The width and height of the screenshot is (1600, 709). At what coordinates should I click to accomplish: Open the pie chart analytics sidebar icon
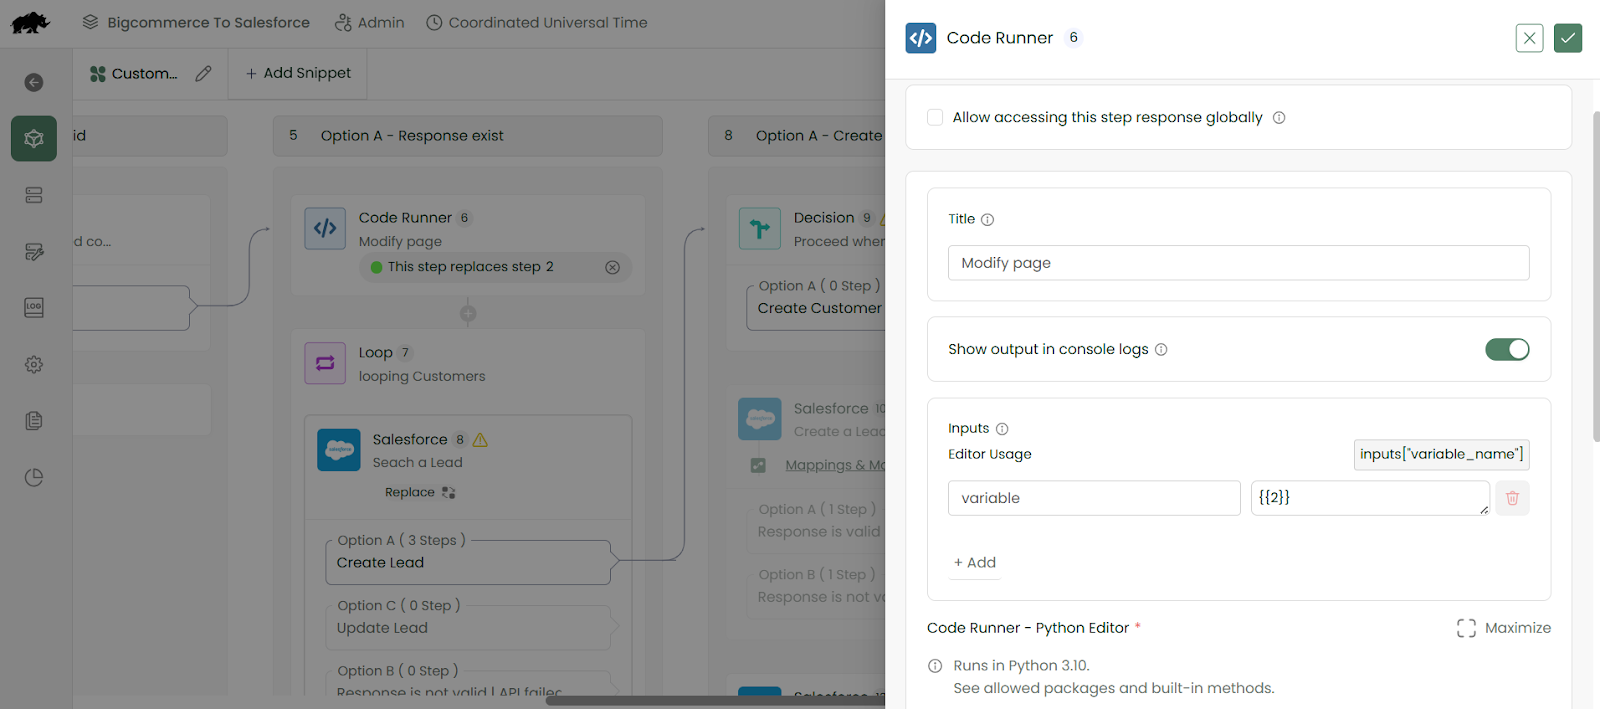click(34, 477)
